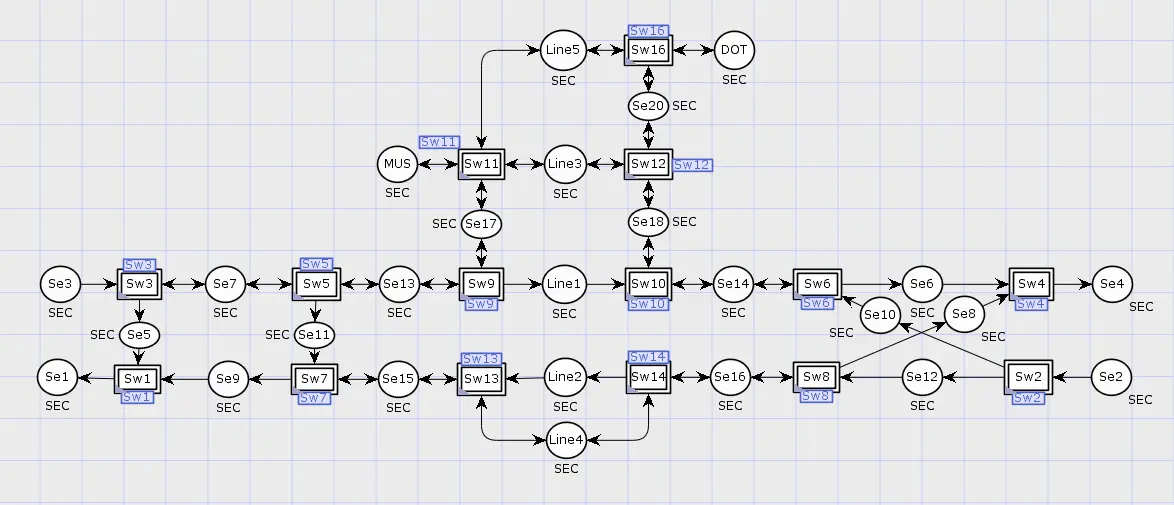Click the Line5 place node
This screenshot has width=1174, height=505.
(561, 49)
